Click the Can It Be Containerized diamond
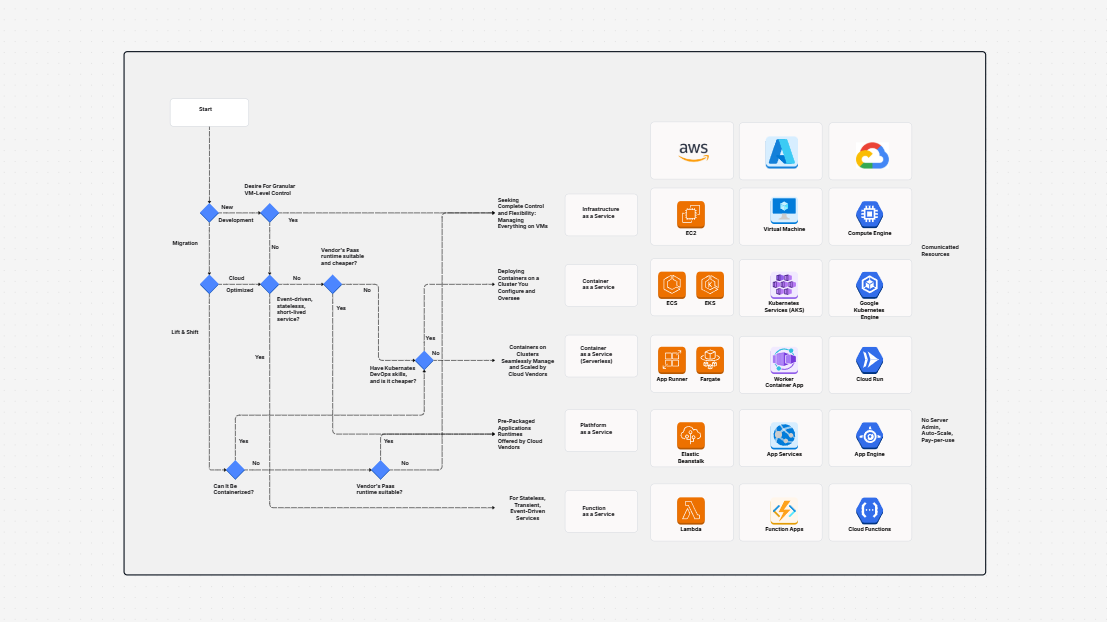The width and height of the screenshot is (1107, 622). pos(235,470)
